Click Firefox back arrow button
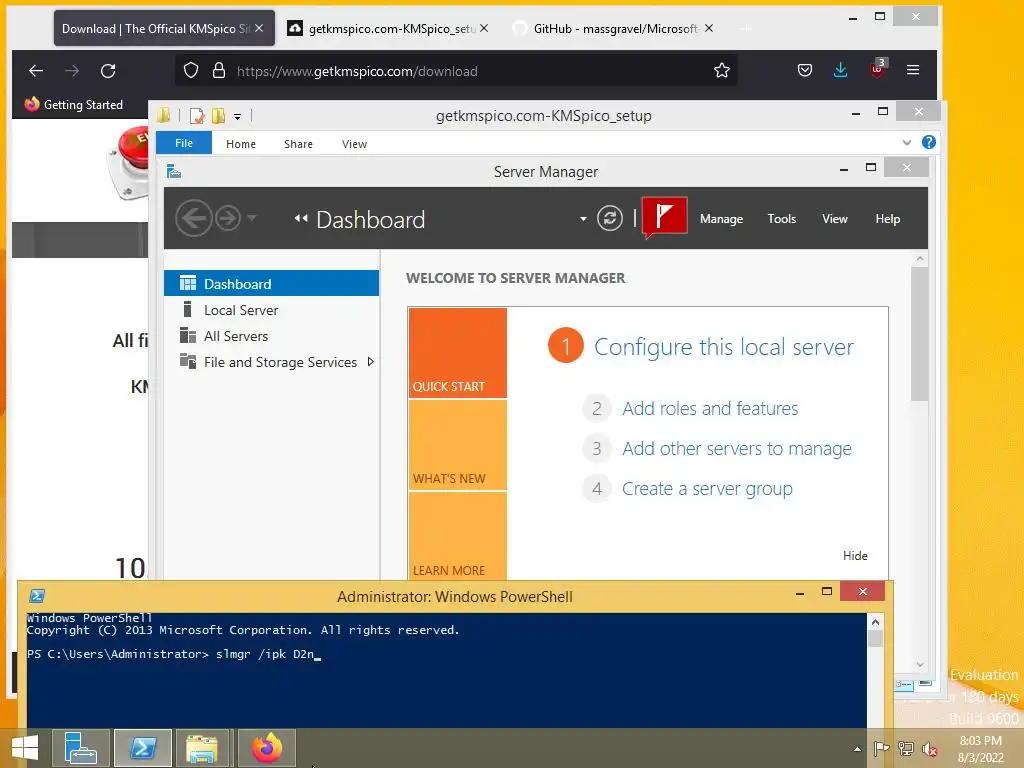Image resolution: width=1024 pixels, height=768 pixels. tap(36, 71)
